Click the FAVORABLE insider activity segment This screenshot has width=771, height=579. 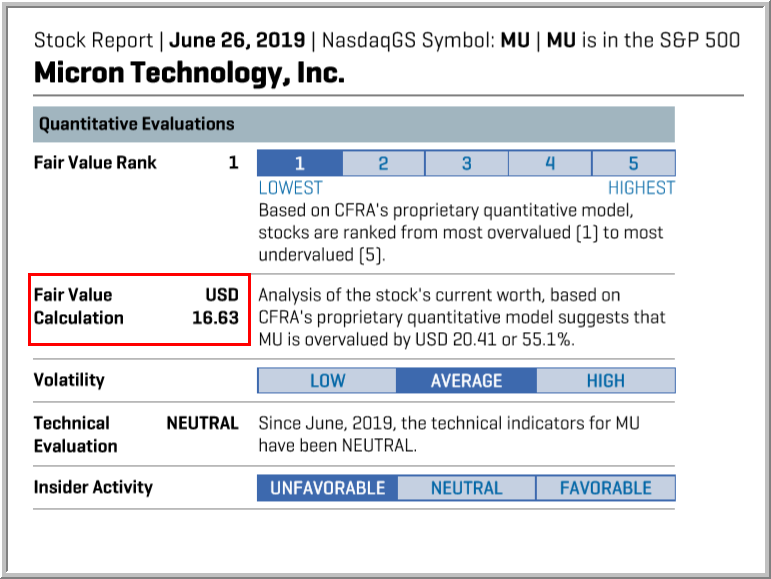pos(606,488)
